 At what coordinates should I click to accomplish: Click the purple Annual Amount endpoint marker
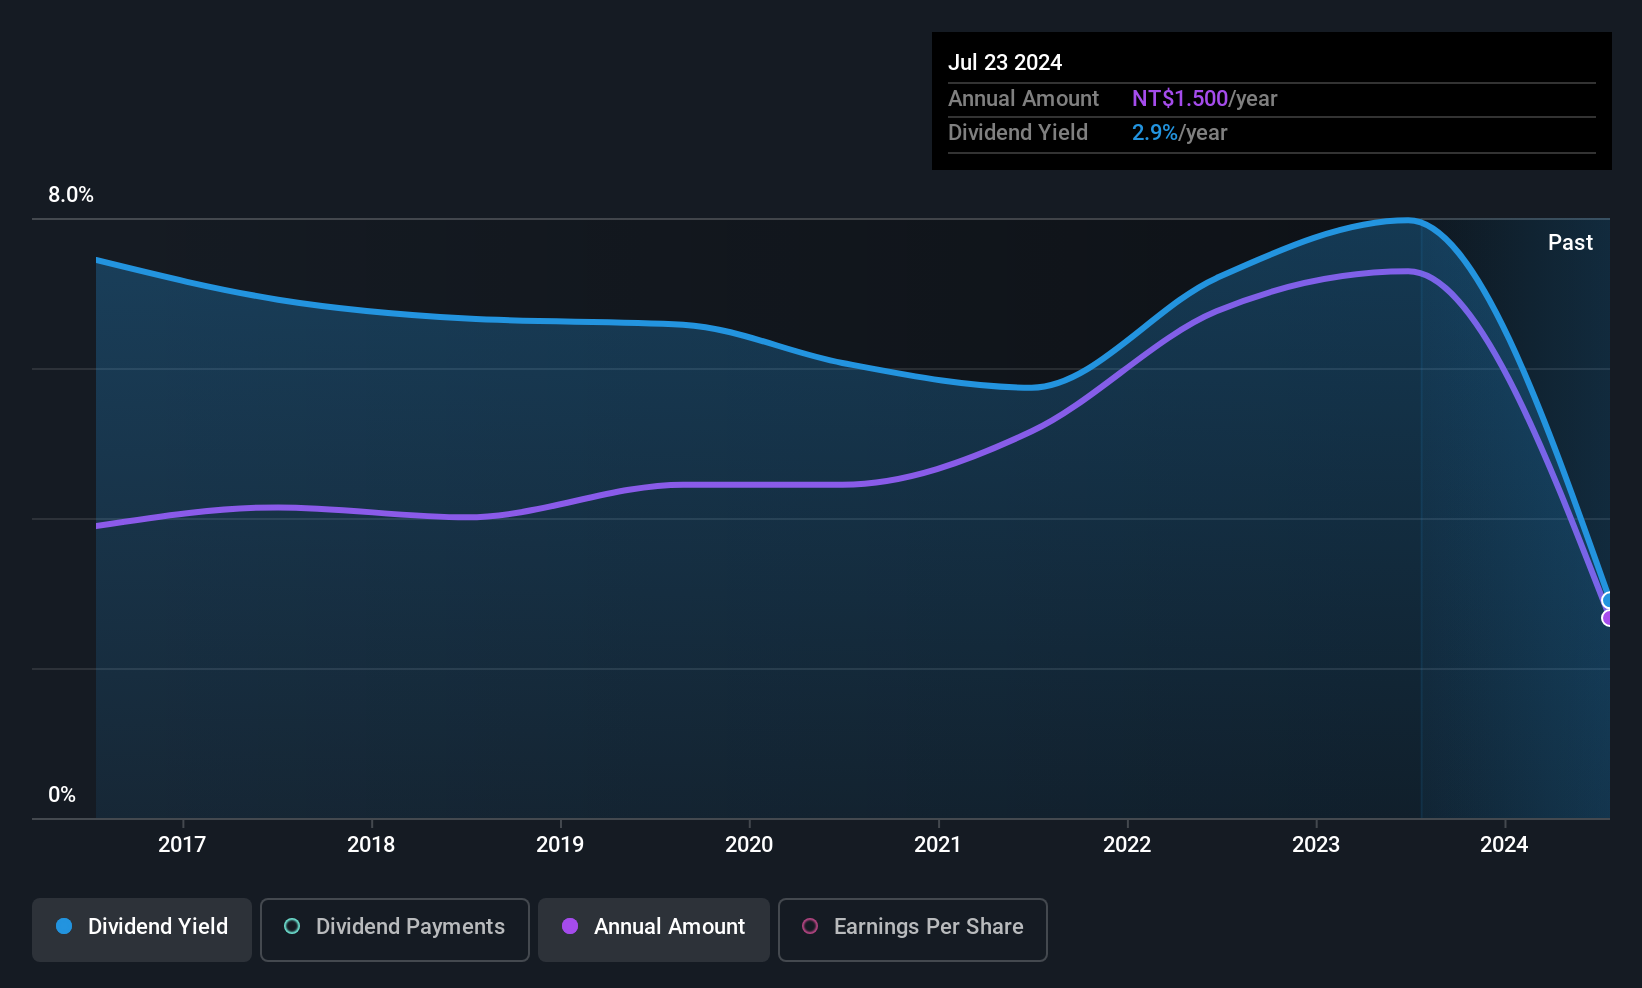pos(1609,618)
